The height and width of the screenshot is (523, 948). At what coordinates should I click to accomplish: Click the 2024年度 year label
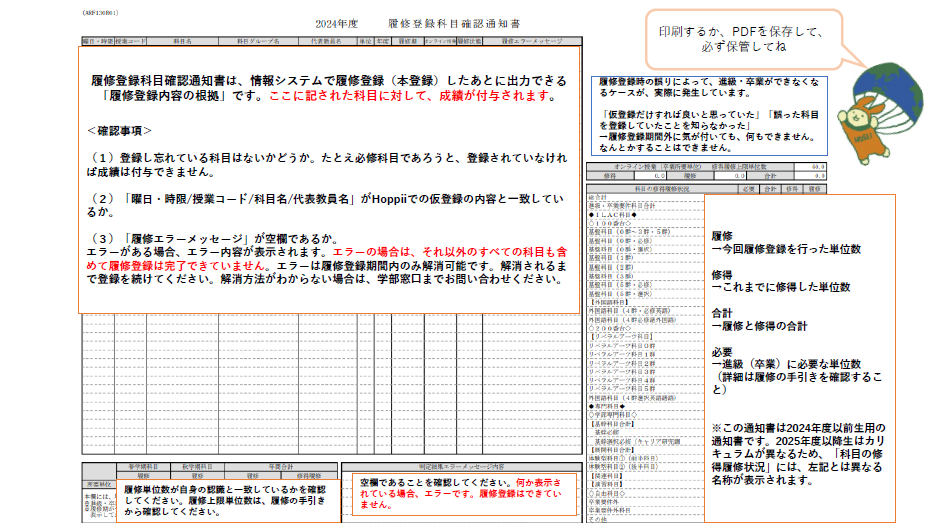point(331,22)
